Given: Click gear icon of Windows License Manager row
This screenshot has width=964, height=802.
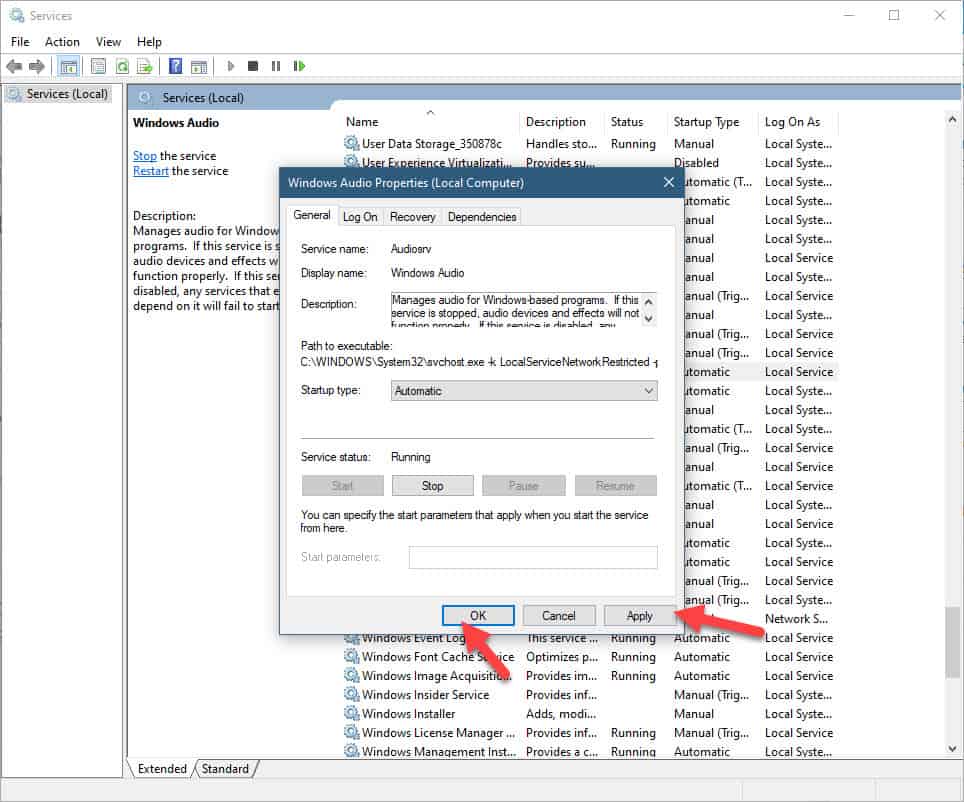Looking at the screenshot, I should (x=351, y=733).
